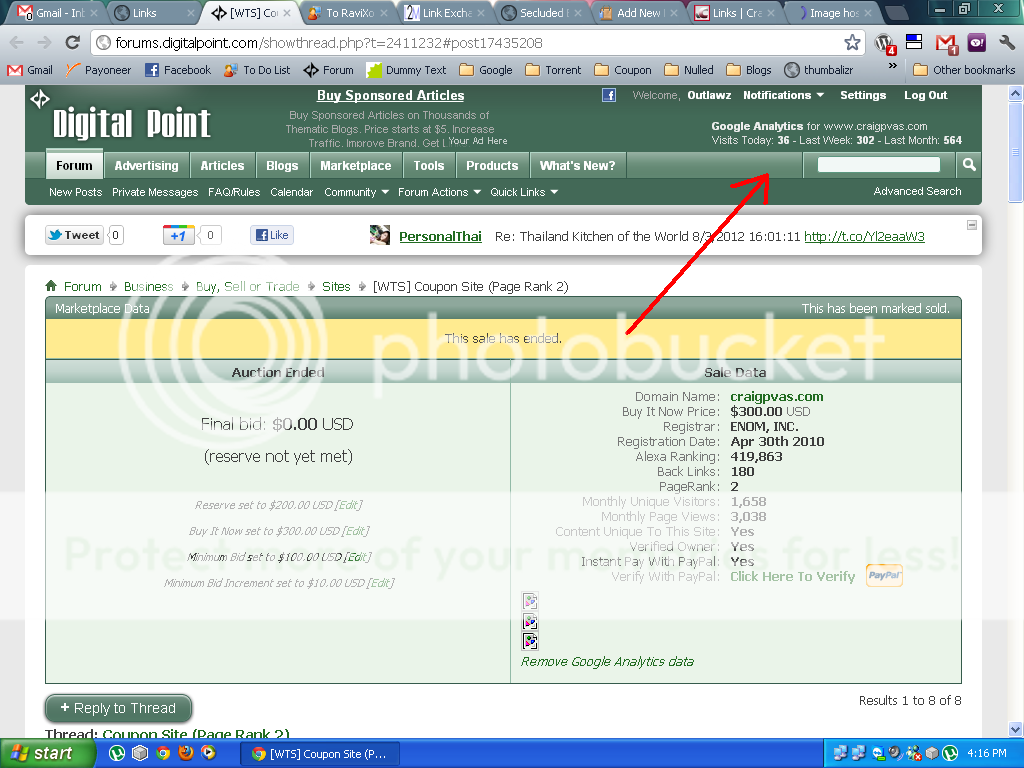Click the page scrollbar up arrow

(x=1016, y=93)
